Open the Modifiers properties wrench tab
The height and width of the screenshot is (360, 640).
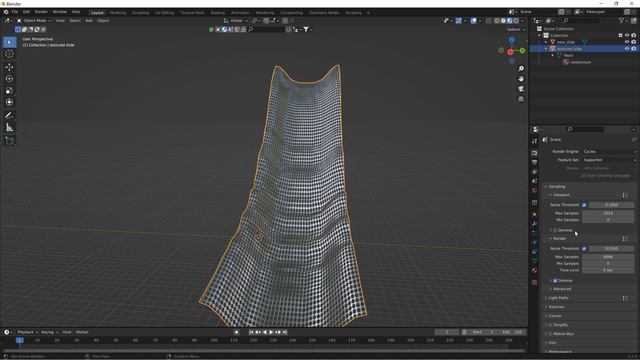click(x=535, y=224)
